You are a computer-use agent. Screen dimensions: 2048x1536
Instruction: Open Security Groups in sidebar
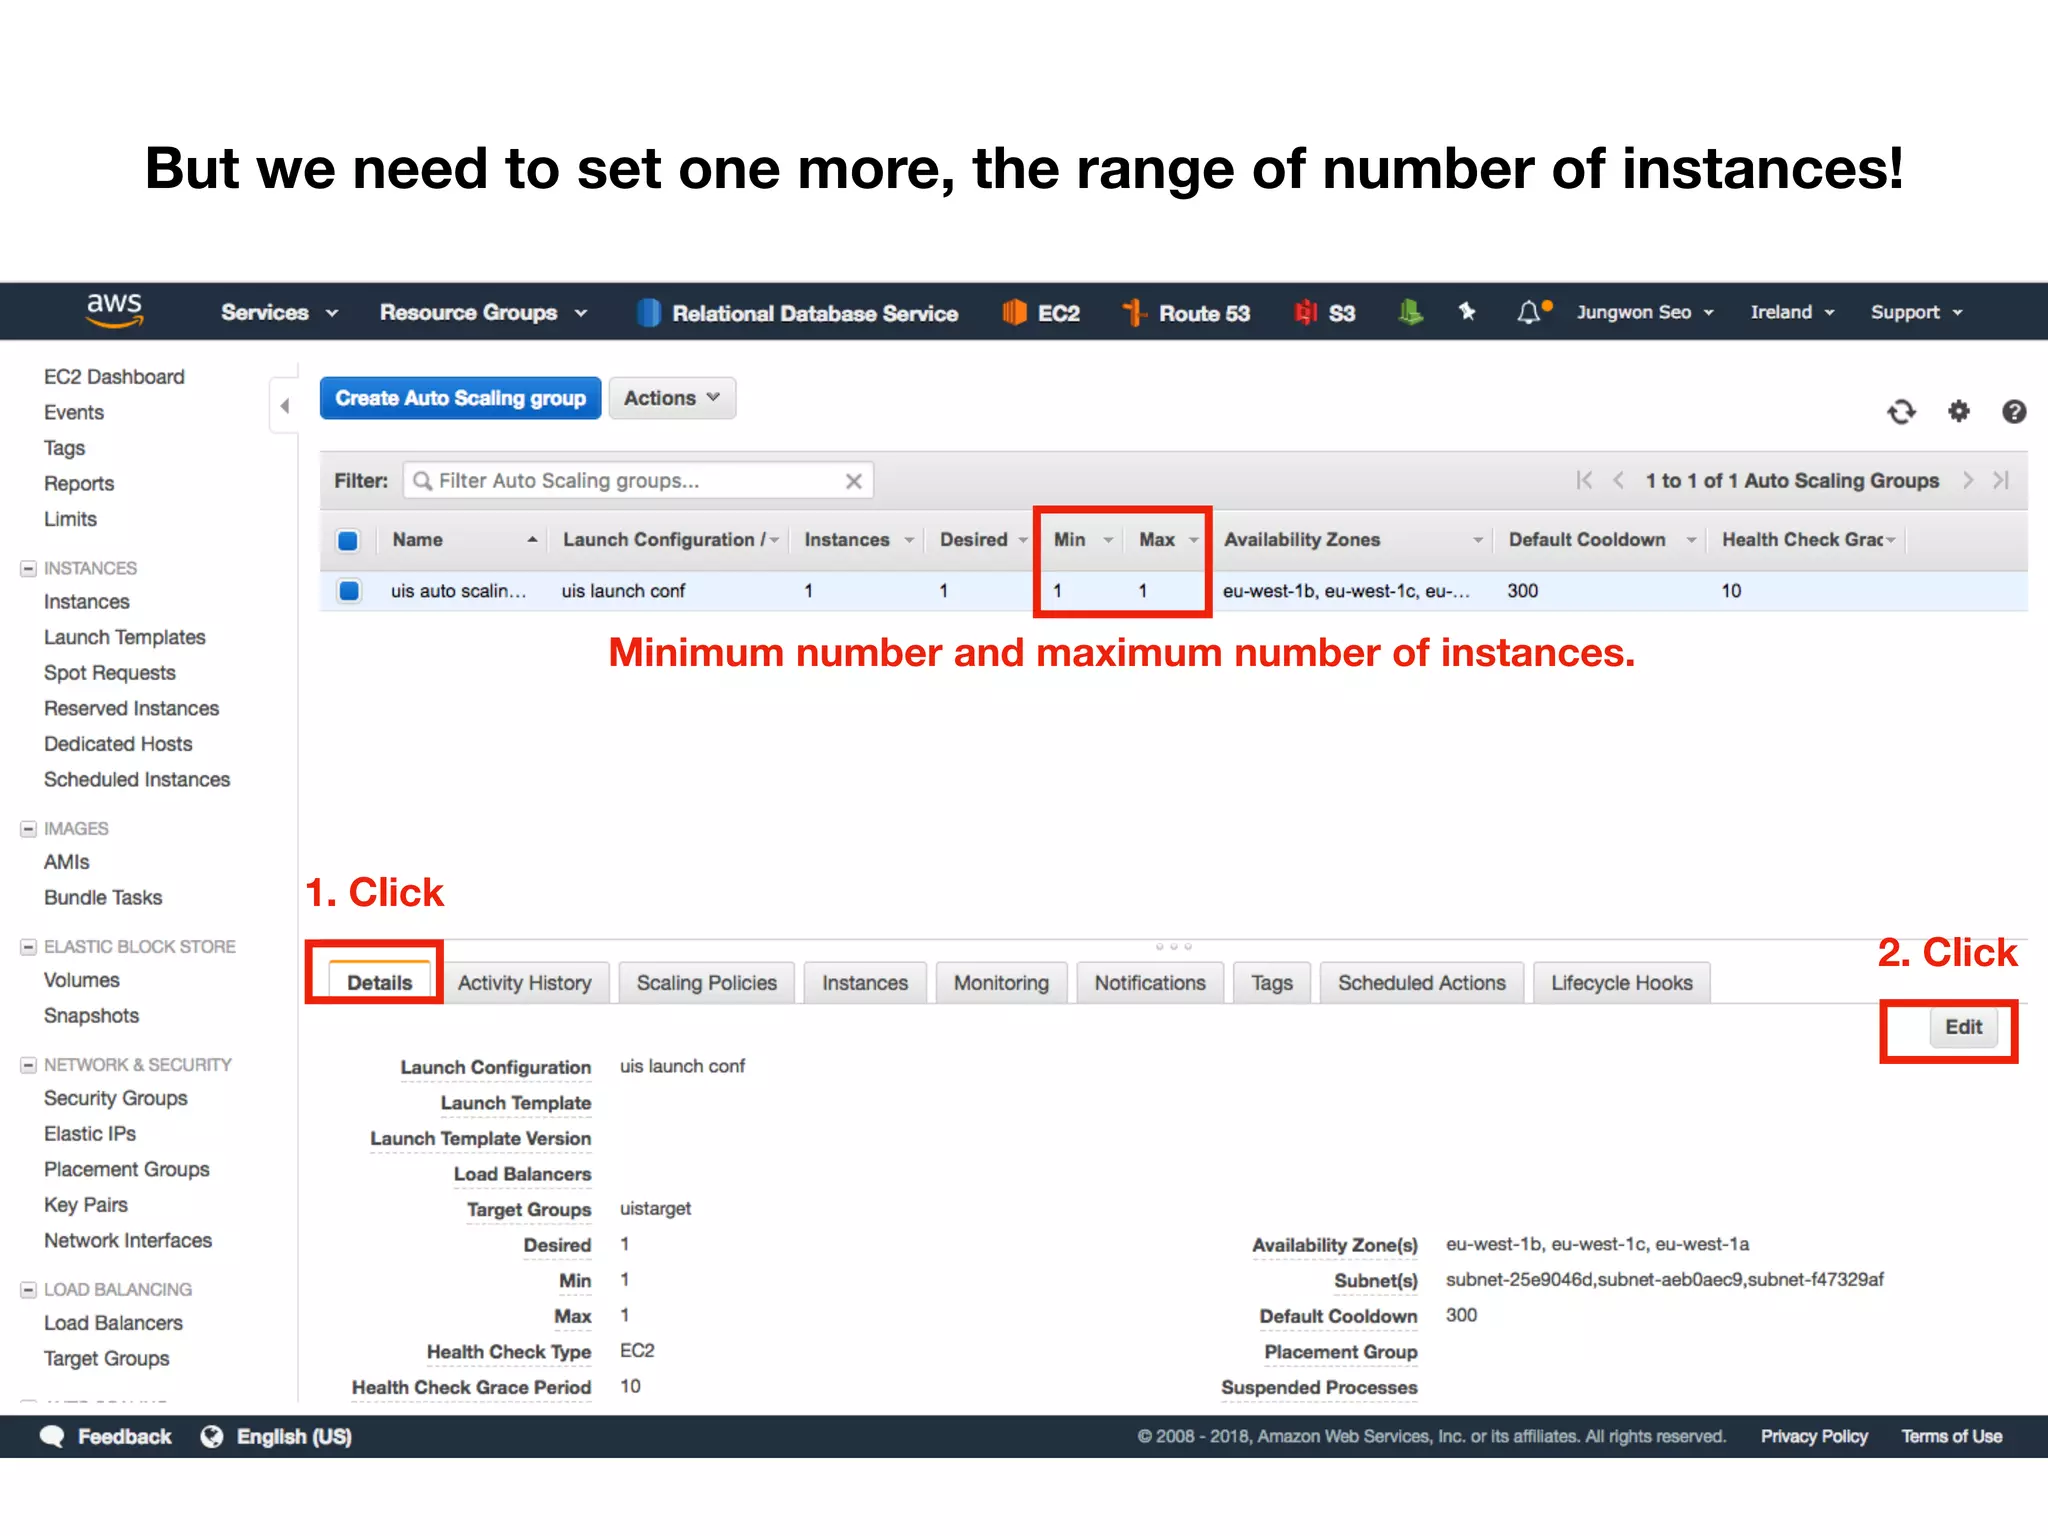pos(115,1098)
